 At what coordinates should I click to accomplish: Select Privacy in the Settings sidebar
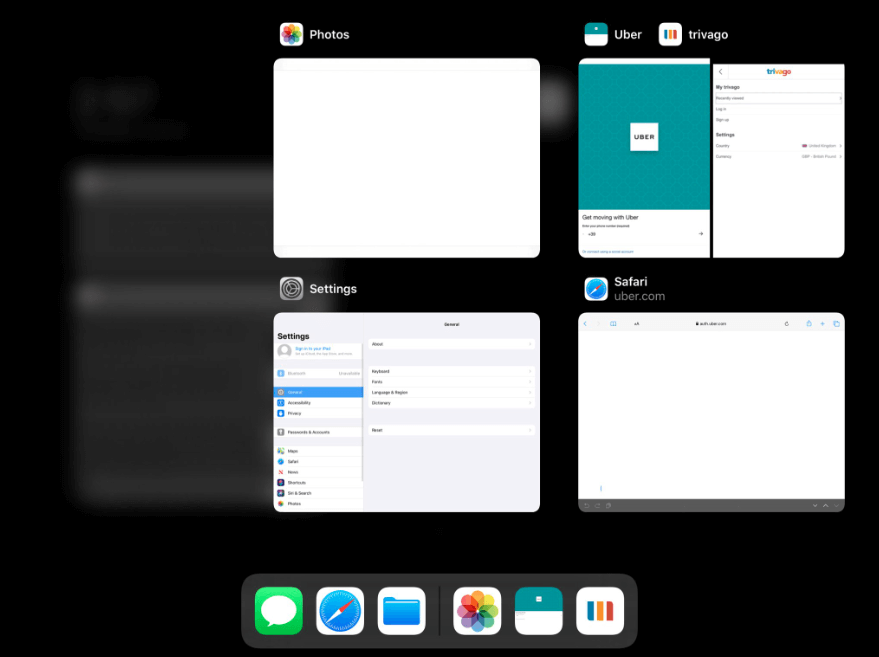click(318, 413)
